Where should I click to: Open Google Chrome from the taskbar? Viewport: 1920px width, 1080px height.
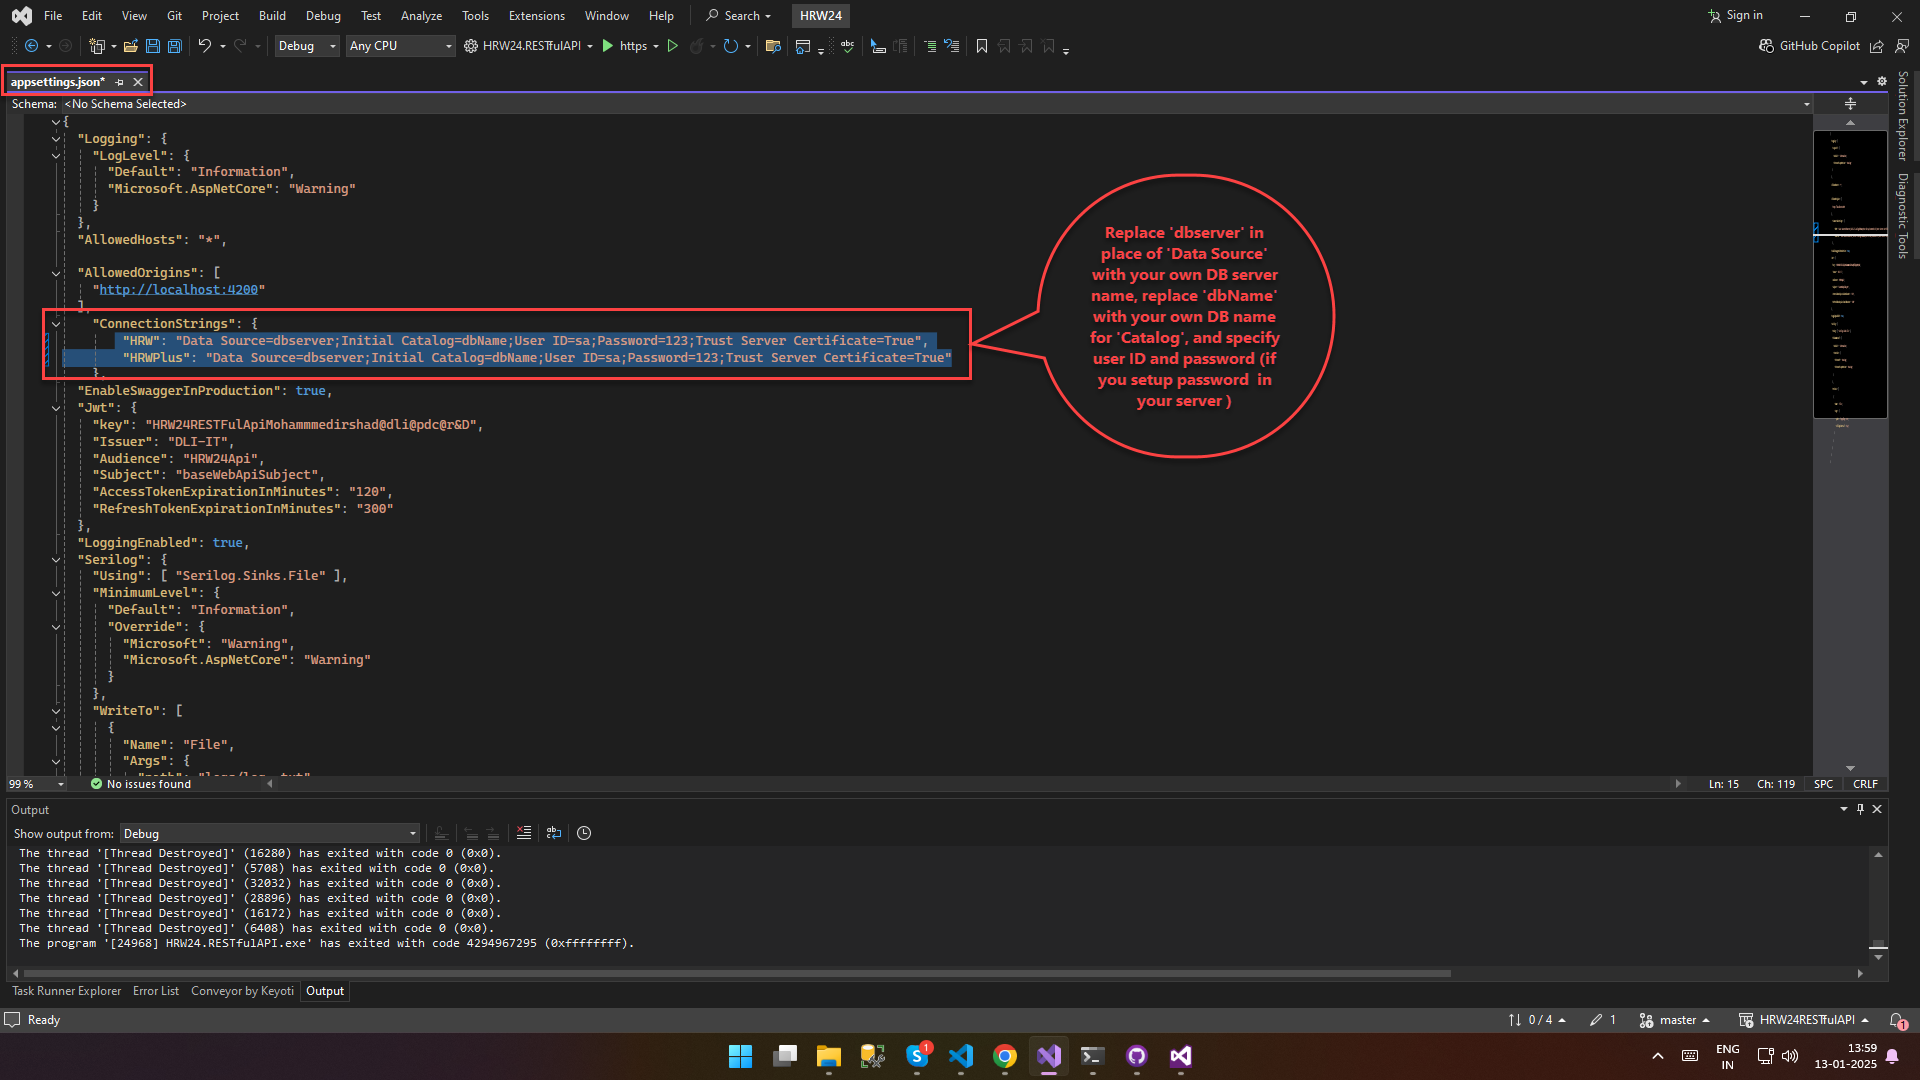tap(1004, 1056)
